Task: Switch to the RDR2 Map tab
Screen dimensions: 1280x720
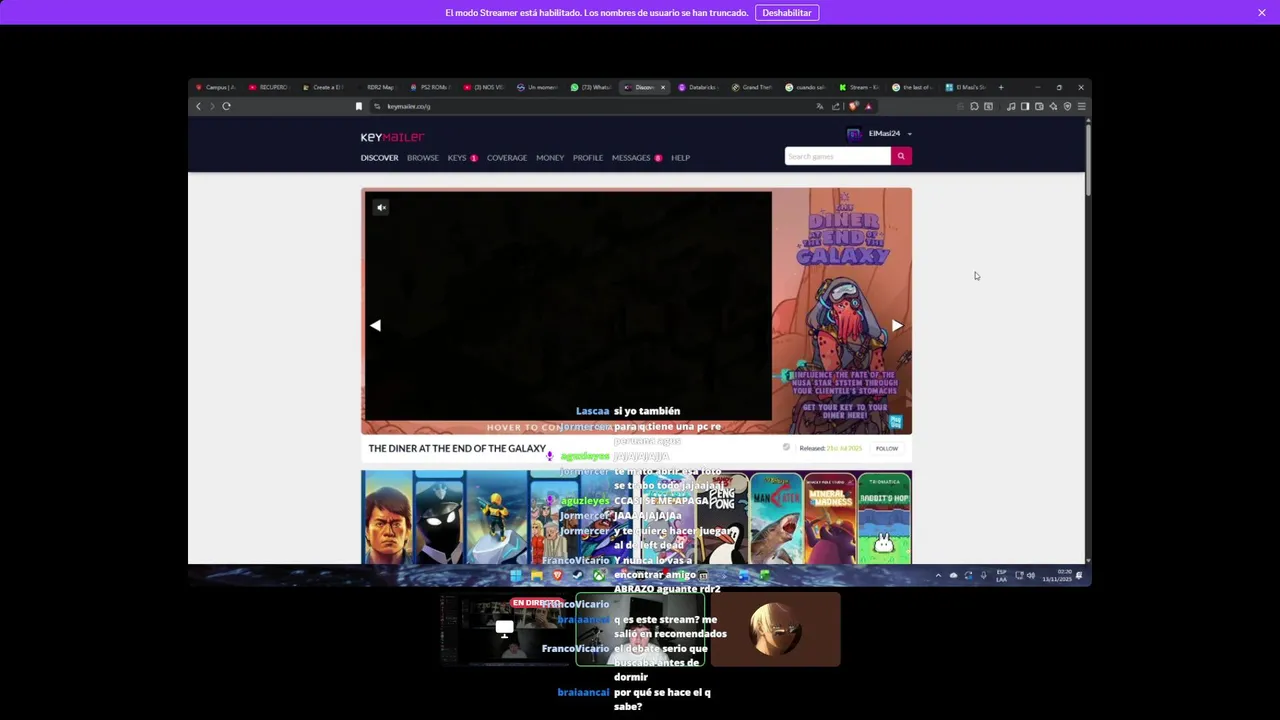Action: pyautogui.click(x=376, y=87)
